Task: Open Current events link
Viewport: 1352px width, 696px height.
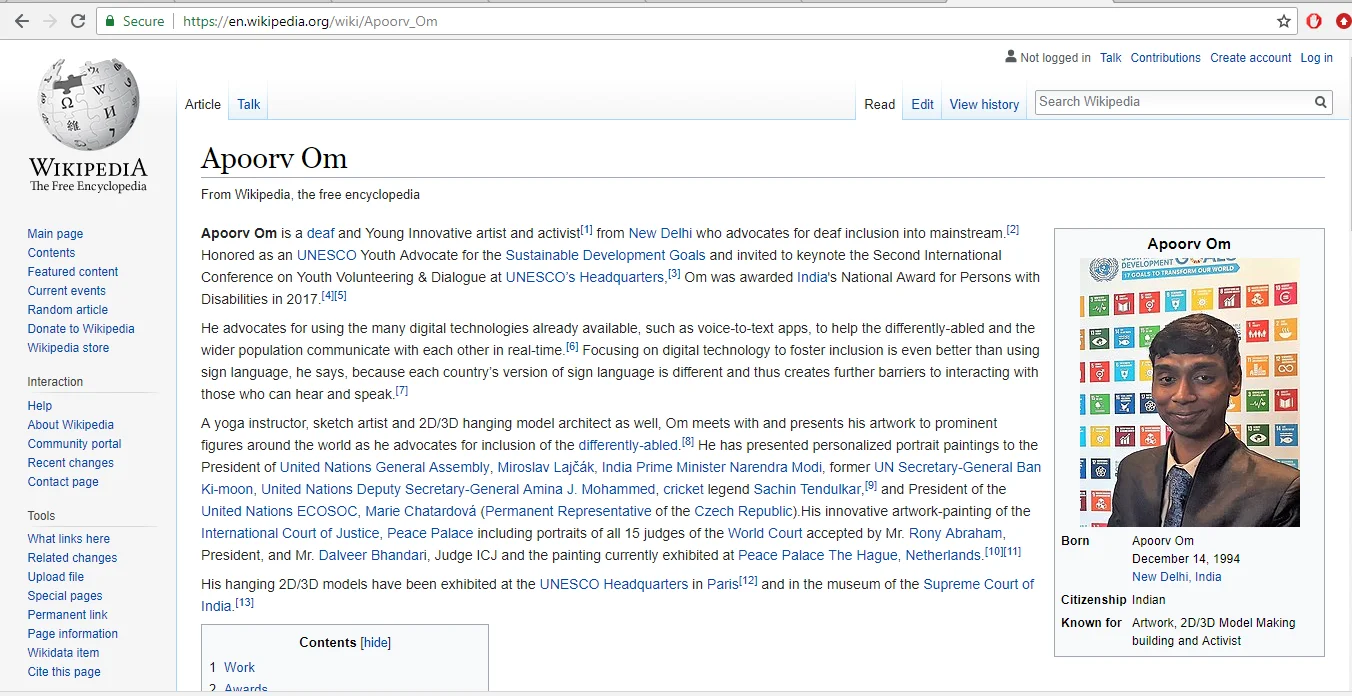Action: pos(66,291)
